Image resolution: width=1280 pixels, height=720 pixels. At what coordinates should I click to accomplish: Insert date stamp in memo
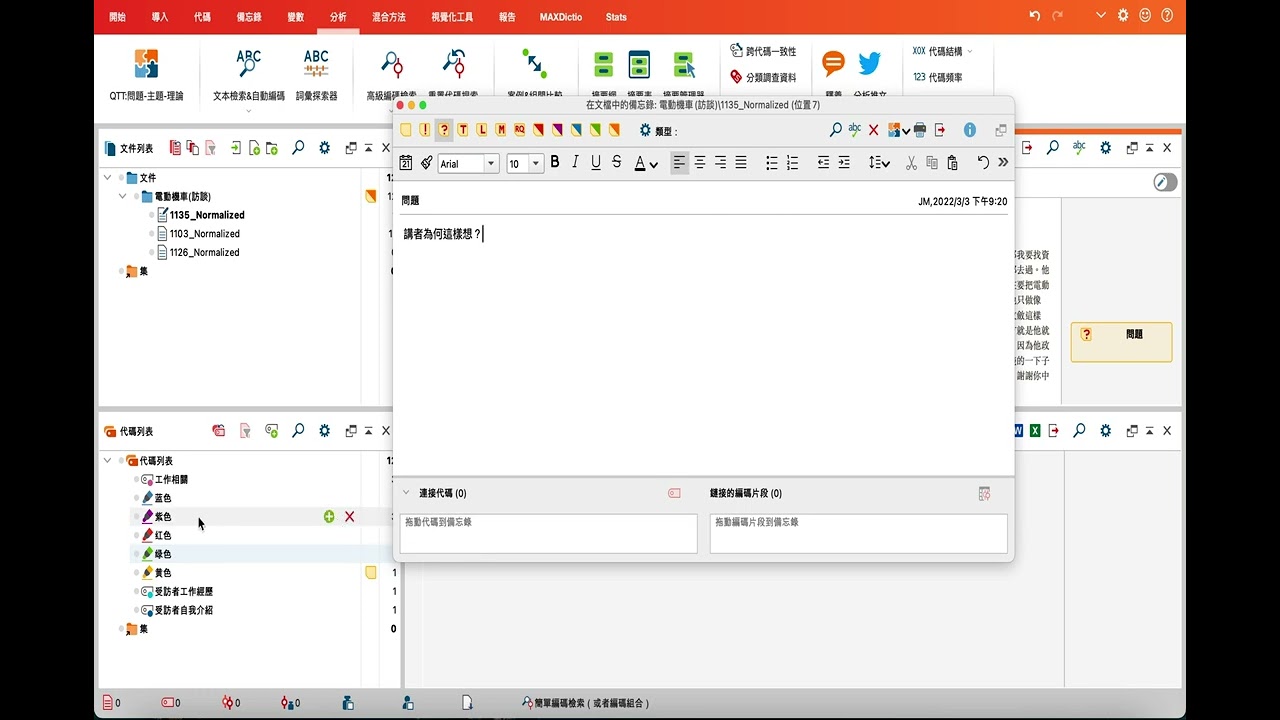[406, 163]
